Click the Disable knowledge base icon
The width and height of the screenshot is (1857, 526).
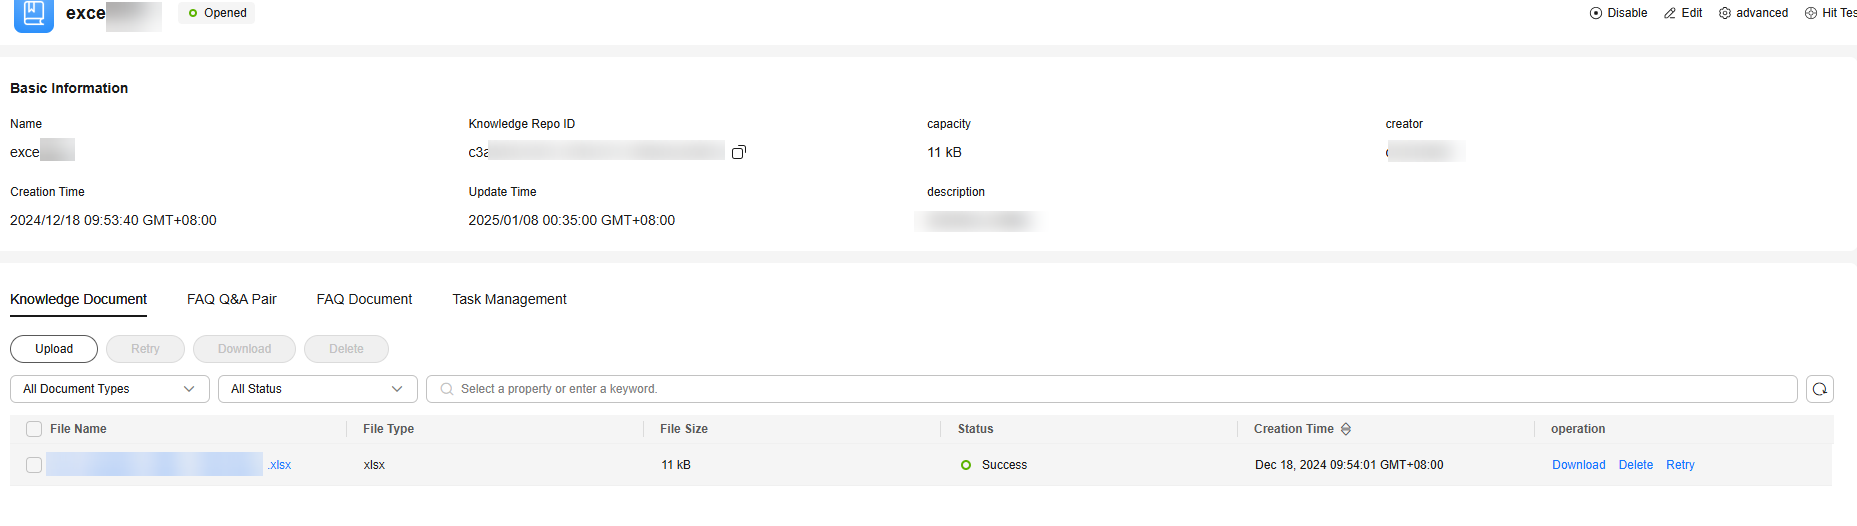[1596, 13]
